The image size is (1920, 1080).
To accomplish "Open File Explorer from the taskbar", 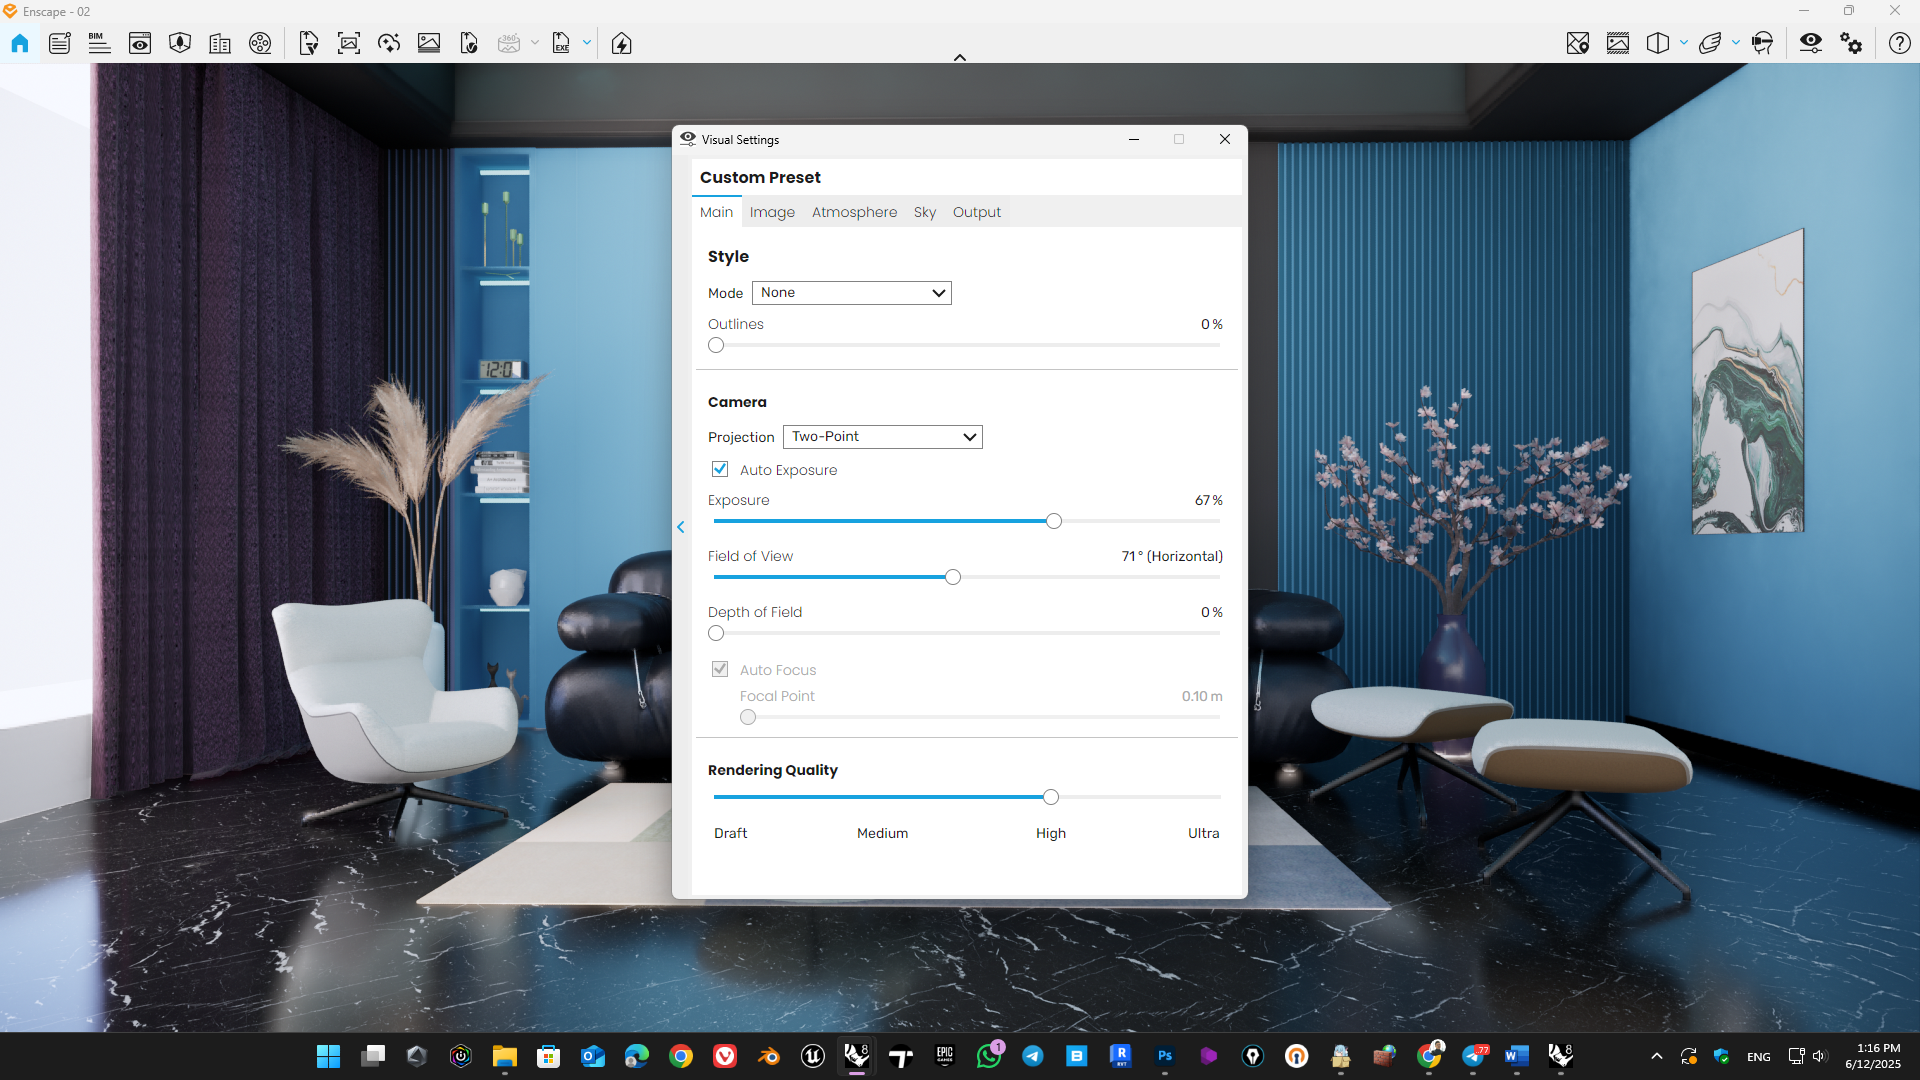I will tap(504, 1056).
